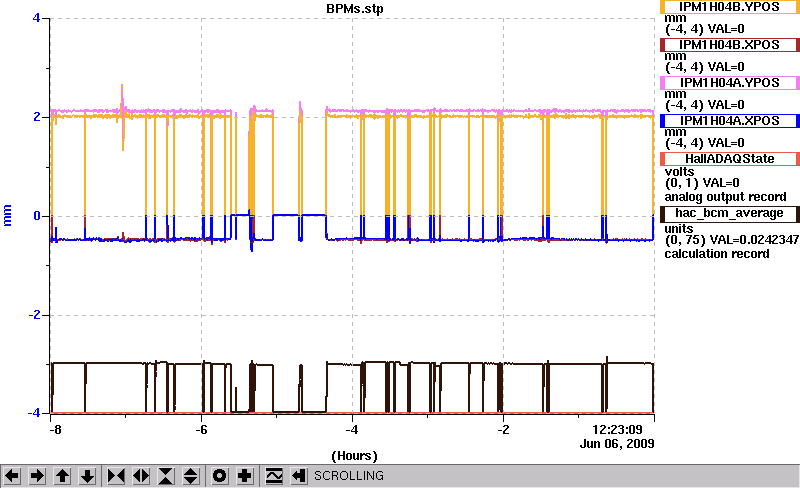The width and height of the screenshot is (800, 488).
Task: Pan the graph left with the left arrow
Action: tap(12, 476)
